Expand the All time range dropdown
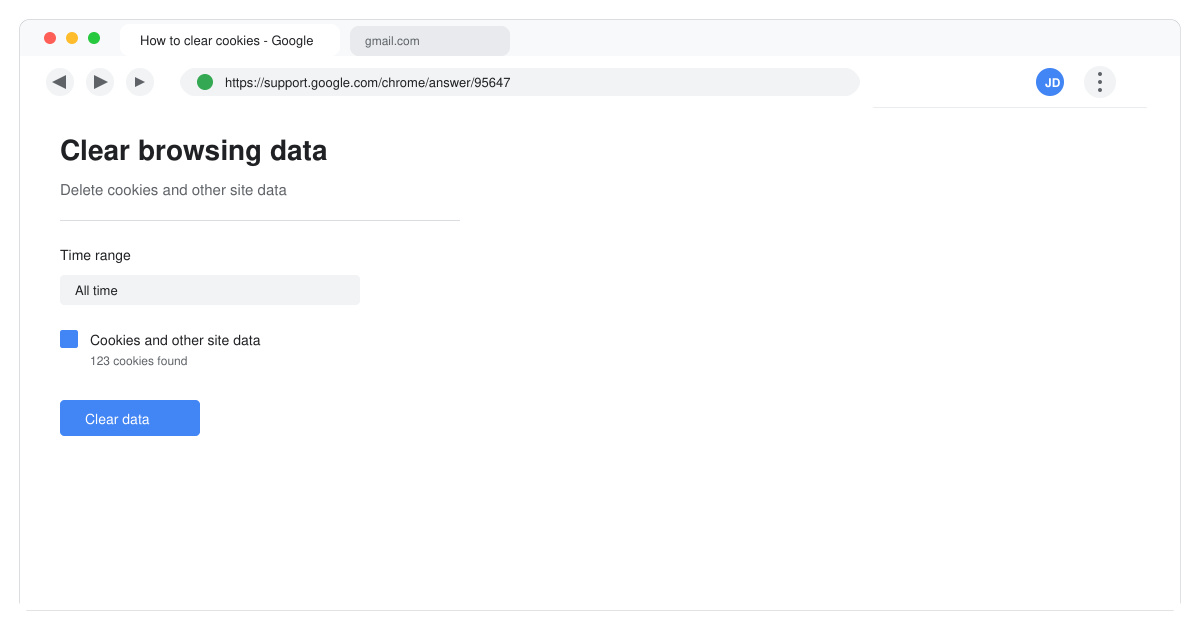Screen dimensions: 1200x630 click(x=210, y=290)
